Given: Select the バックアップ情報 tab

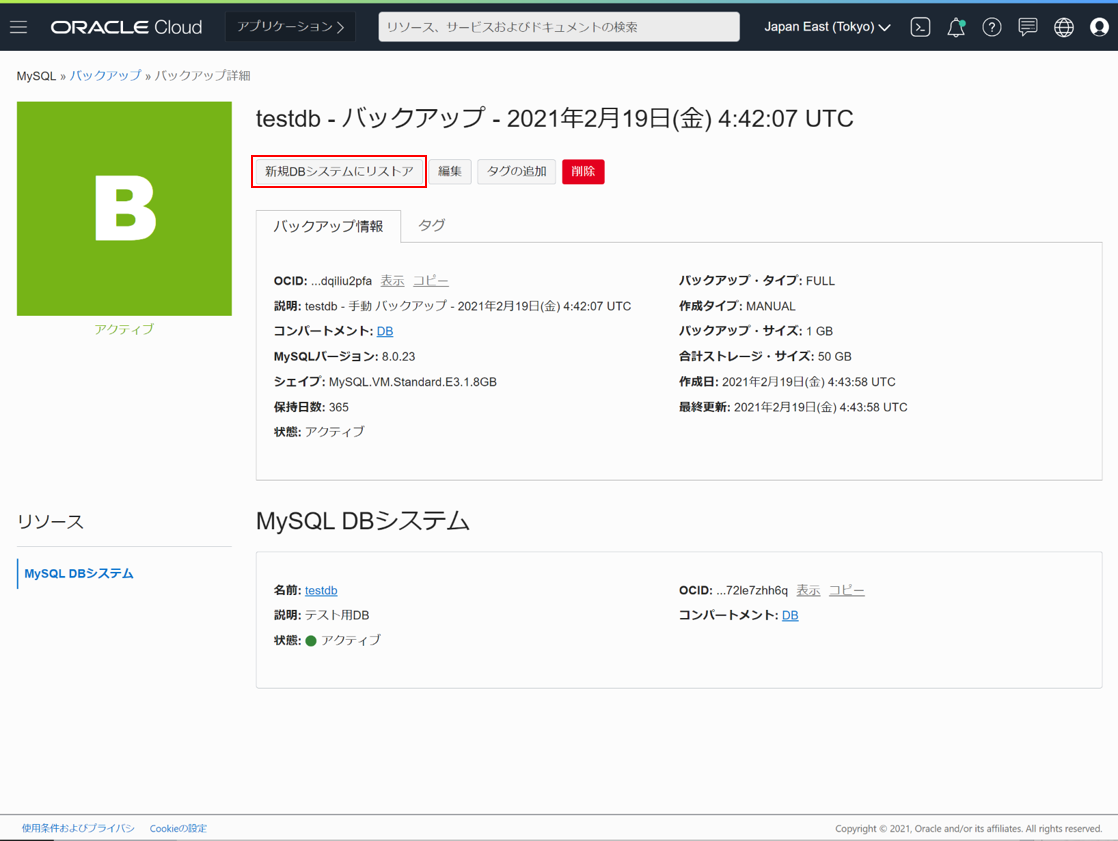Looking at the screenshot, I should click(x=328, y=226).
